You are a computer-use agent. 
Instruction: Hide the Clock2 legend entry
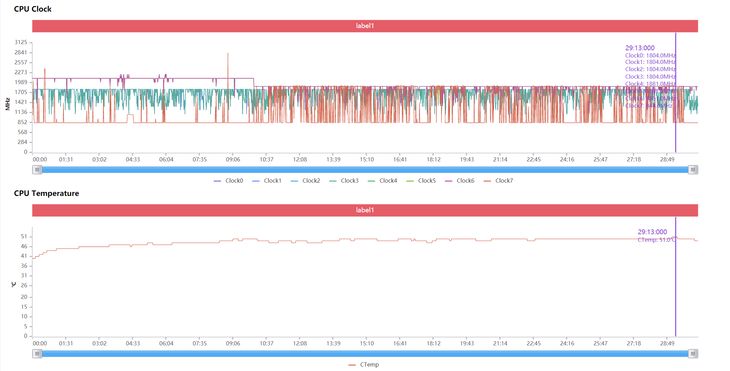[x=305, y=181]
